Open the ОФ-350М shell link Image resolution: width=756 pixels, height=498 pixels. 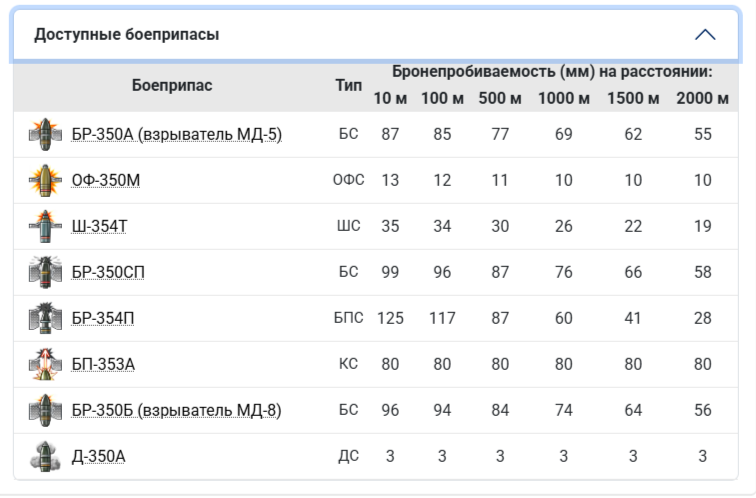(x=106, y=181)
